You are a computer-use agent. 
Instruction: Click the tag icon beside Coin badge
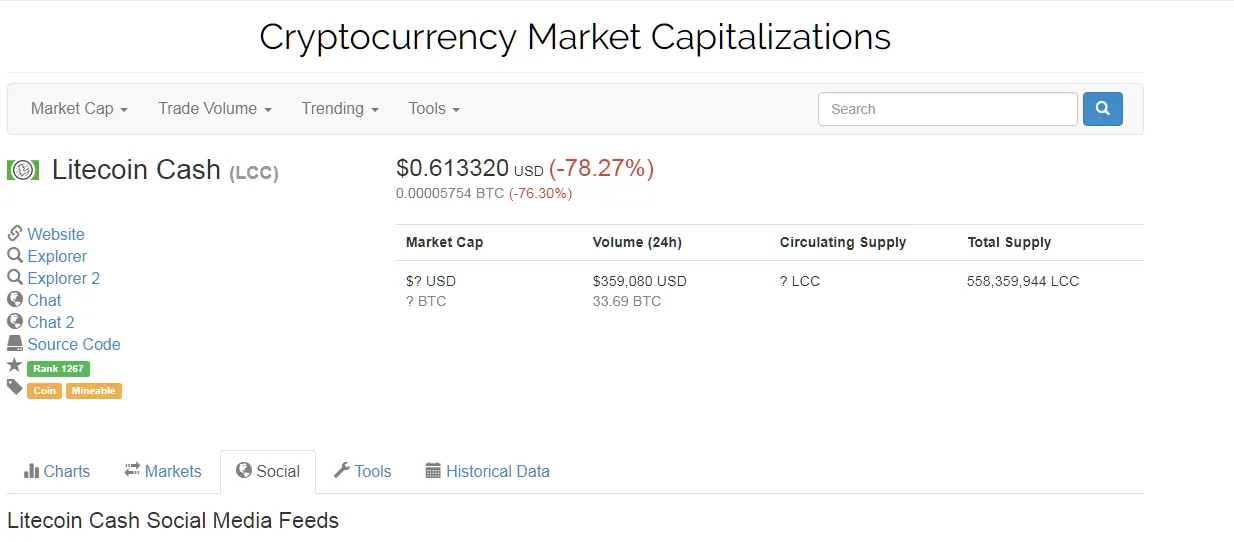(x=15, y=387)
